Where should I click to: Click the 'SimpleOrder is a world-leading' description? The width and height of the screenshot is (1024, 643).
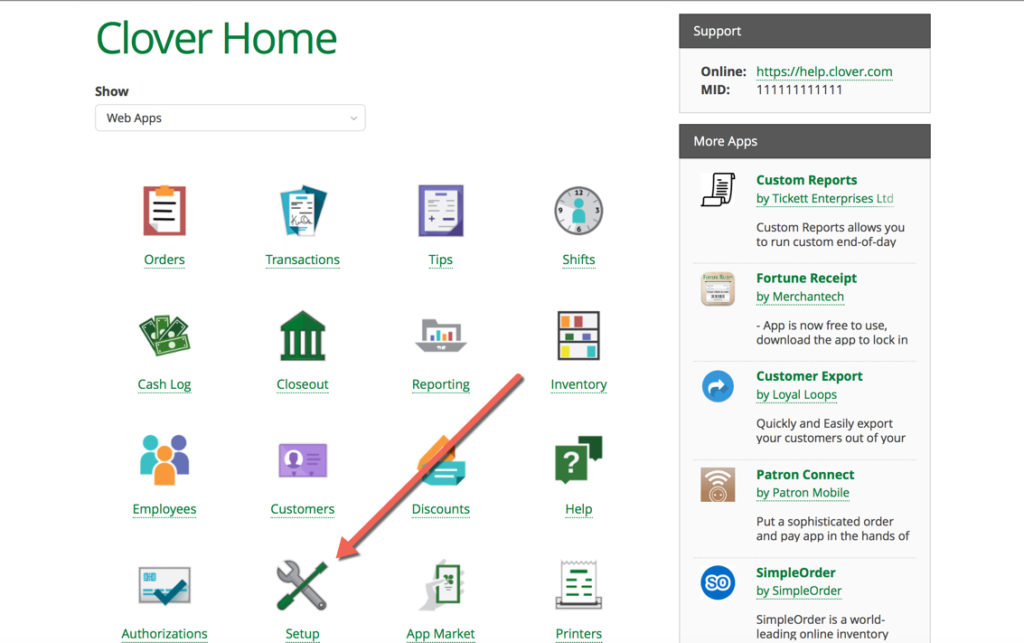point(822,627)
